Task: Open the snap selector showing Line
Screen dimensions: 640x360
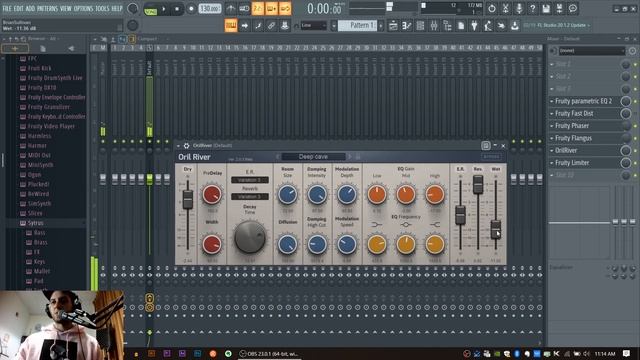Action: pyautogui.click(x=313, y=25)
